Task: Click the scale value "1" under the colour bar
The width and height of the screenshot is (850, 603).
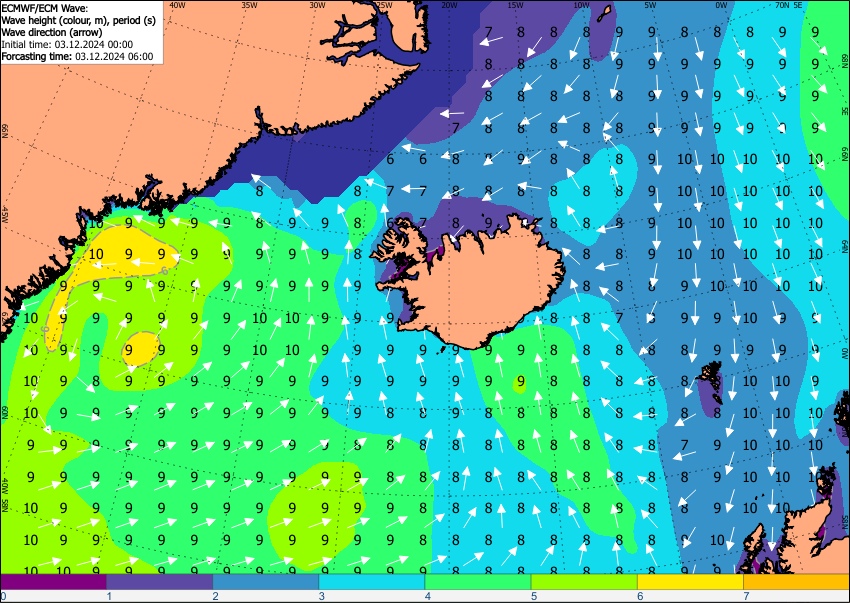Action: (x=109, y=596)
